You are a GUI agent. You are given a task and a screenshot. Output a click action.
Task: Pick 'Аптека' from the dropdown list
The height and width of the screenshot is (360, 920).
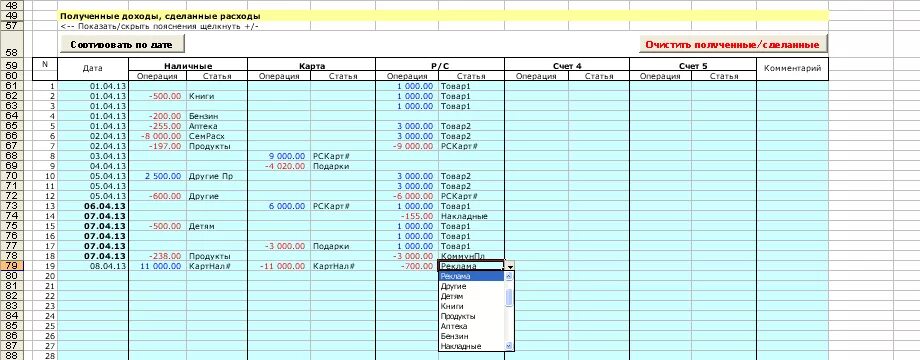coord(471,326)
